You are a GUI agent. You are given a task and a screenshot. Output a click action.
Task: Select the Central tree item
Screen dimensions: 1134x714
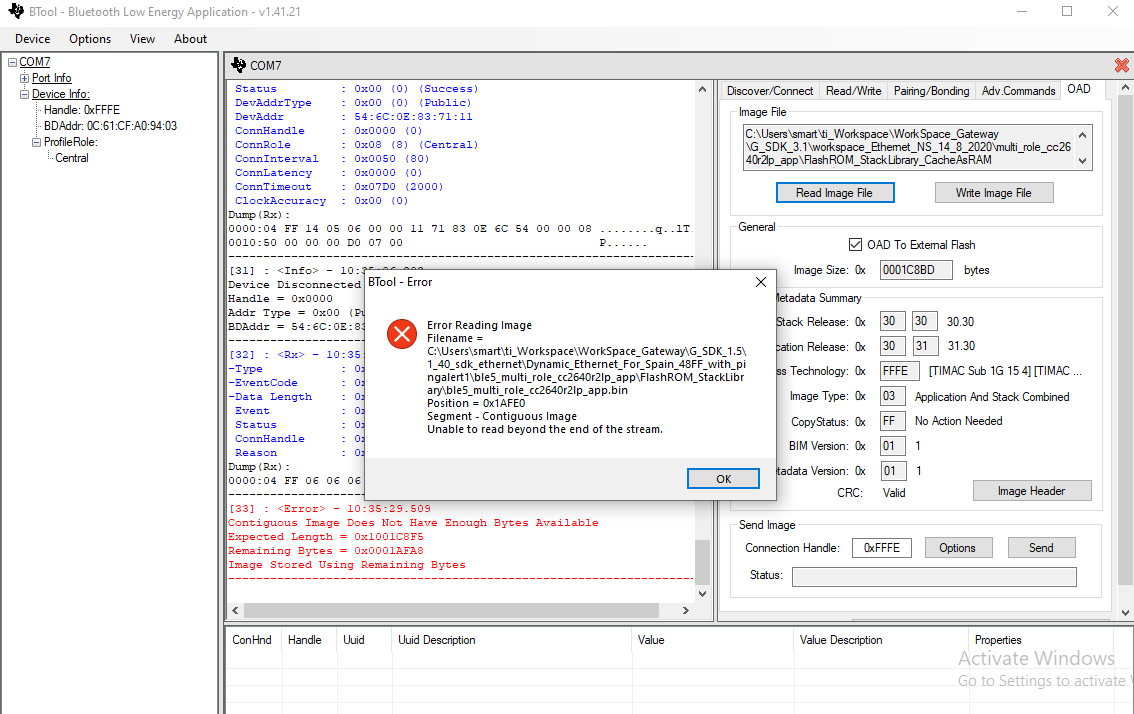72,158
